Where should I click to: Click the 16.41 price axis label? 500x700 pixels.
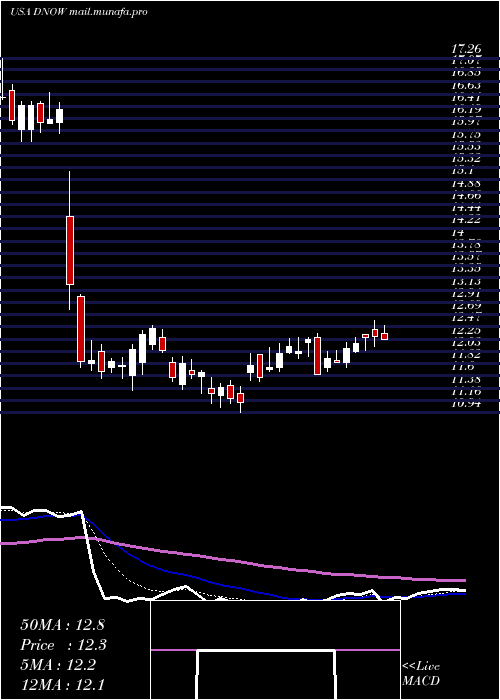(x=466, y=97)
